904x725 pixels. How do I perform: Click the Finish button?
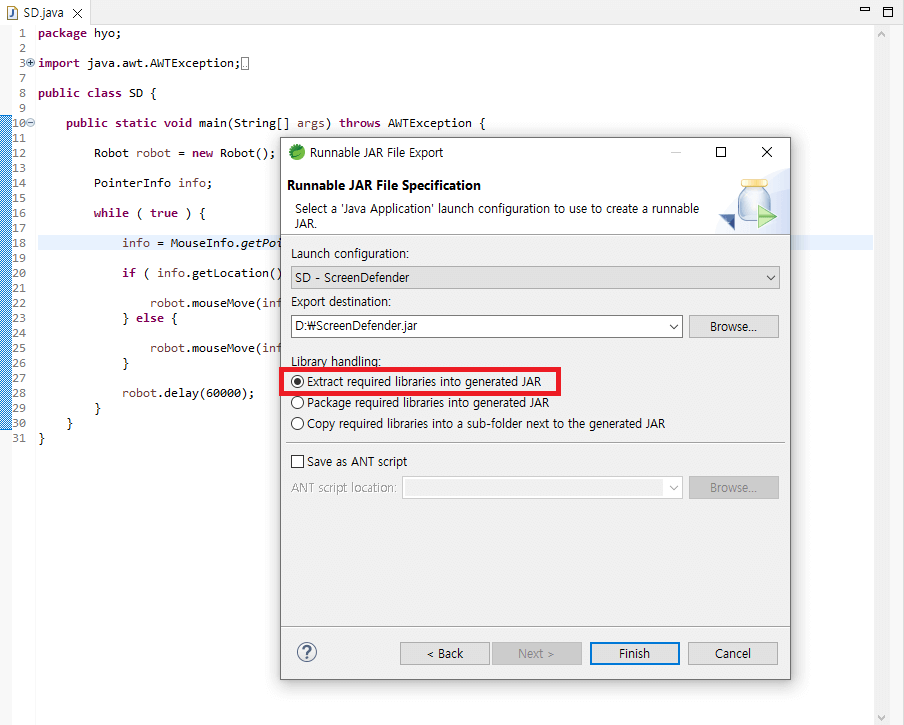click(634, 654)
